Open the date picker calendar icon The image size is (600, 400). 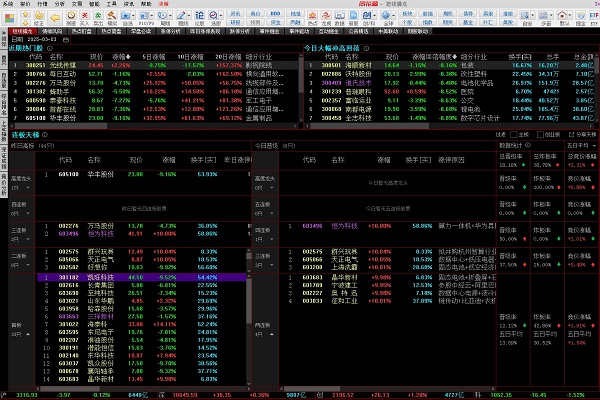click(68, 39)
